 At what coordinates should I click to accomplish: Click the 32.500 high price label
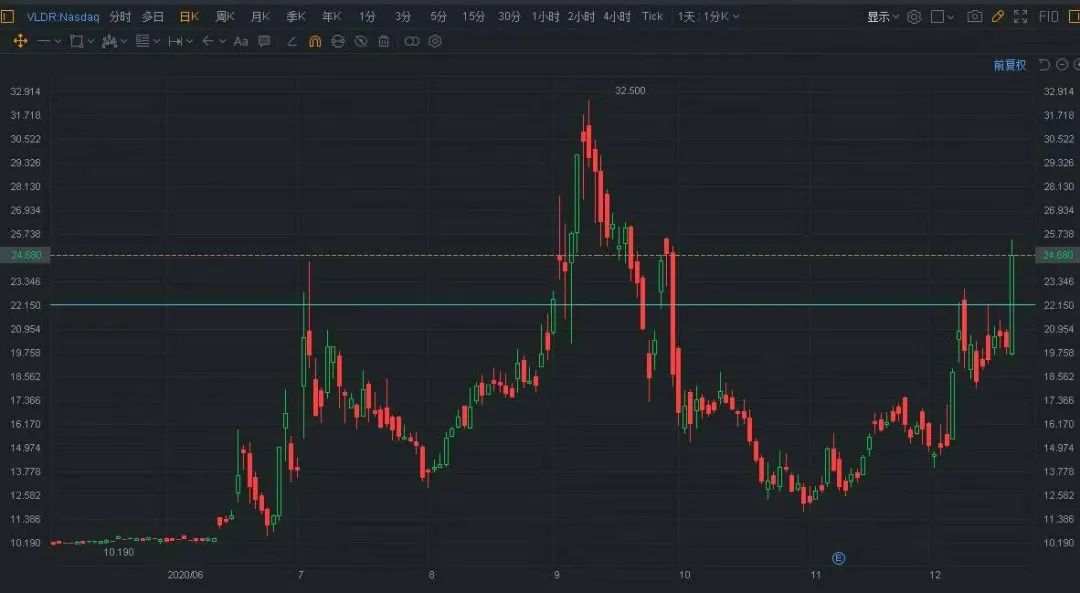(x=630, y=91)
